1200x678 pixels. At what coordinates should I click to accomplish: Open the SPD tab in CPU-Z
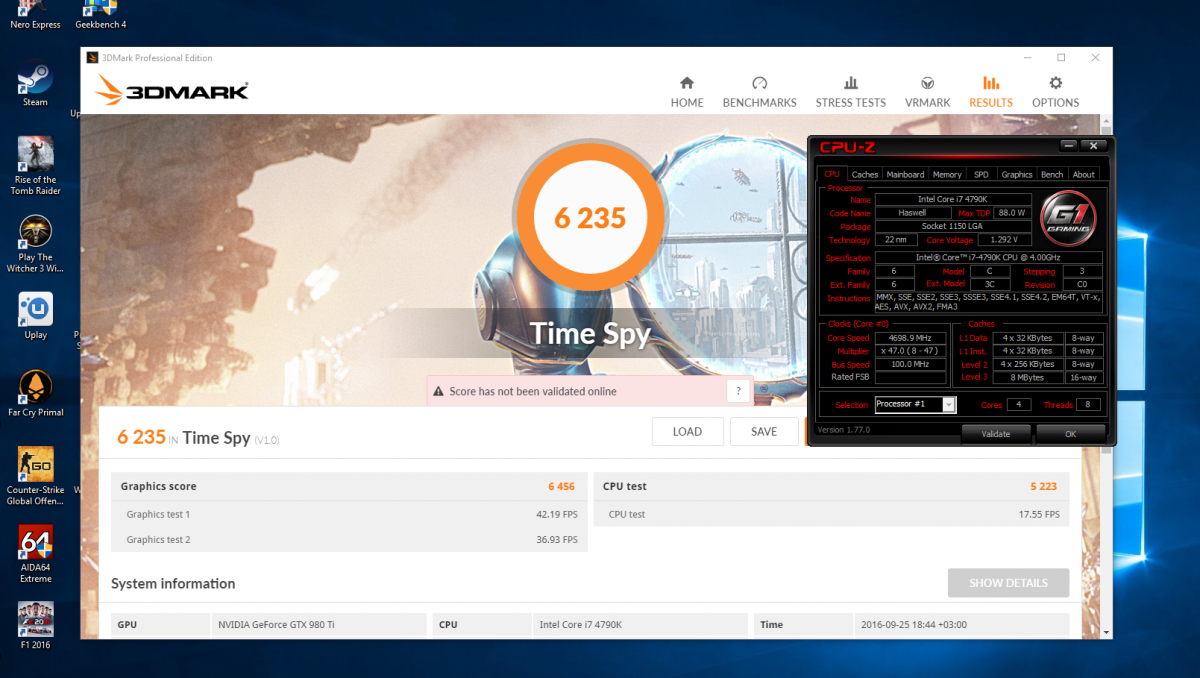pos(981,174)
